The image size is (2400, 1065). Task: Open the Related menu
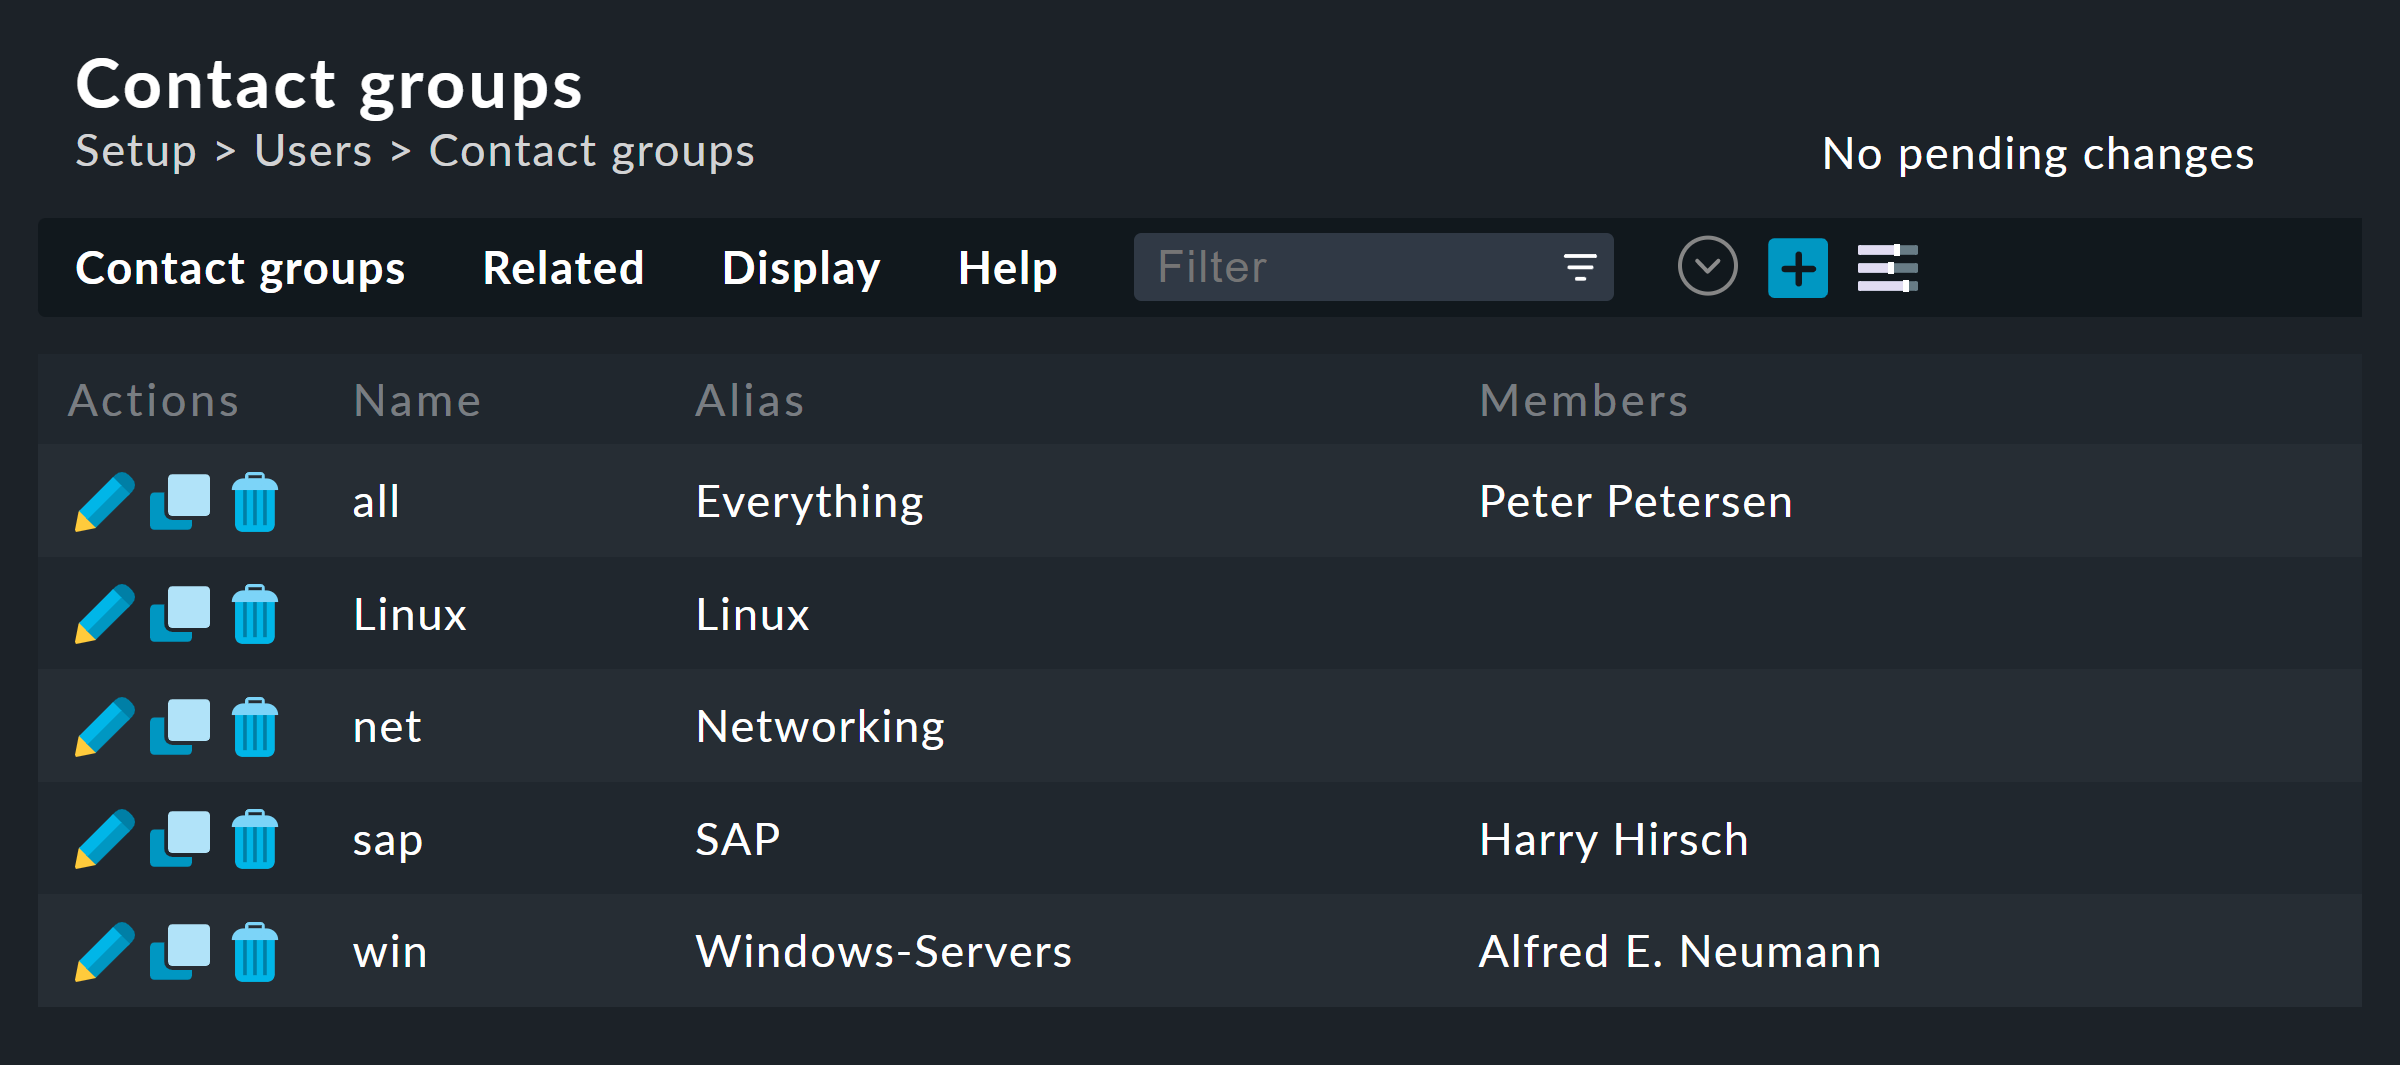point(563,268)
